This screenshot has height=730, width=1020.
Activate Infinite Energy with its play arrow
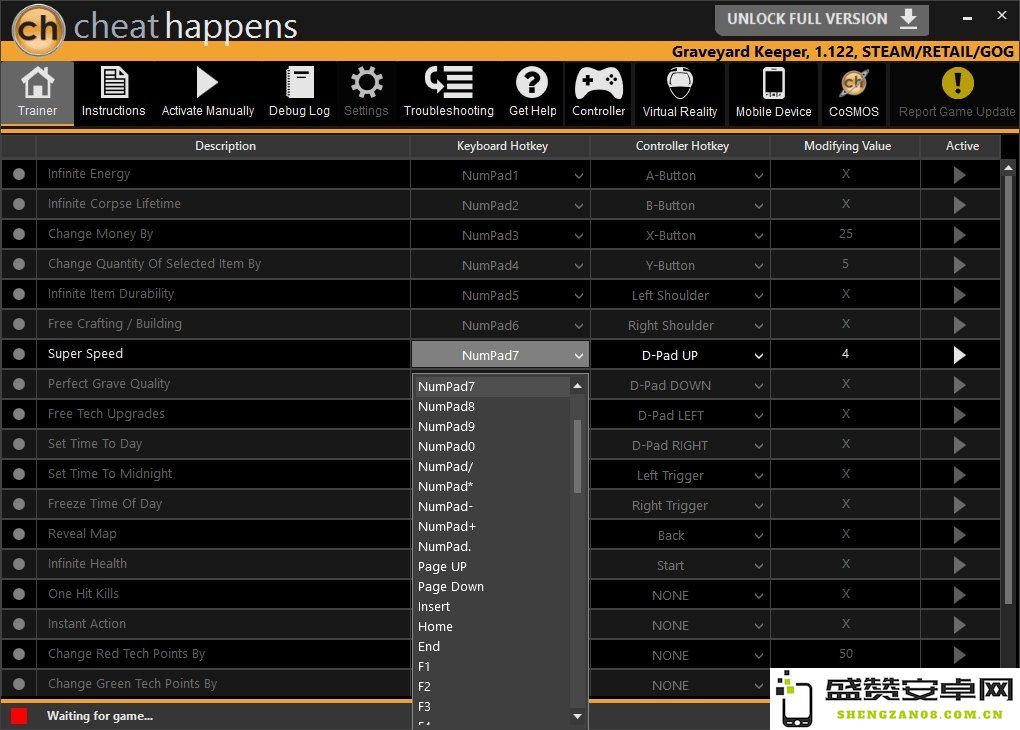coord(960,175)
